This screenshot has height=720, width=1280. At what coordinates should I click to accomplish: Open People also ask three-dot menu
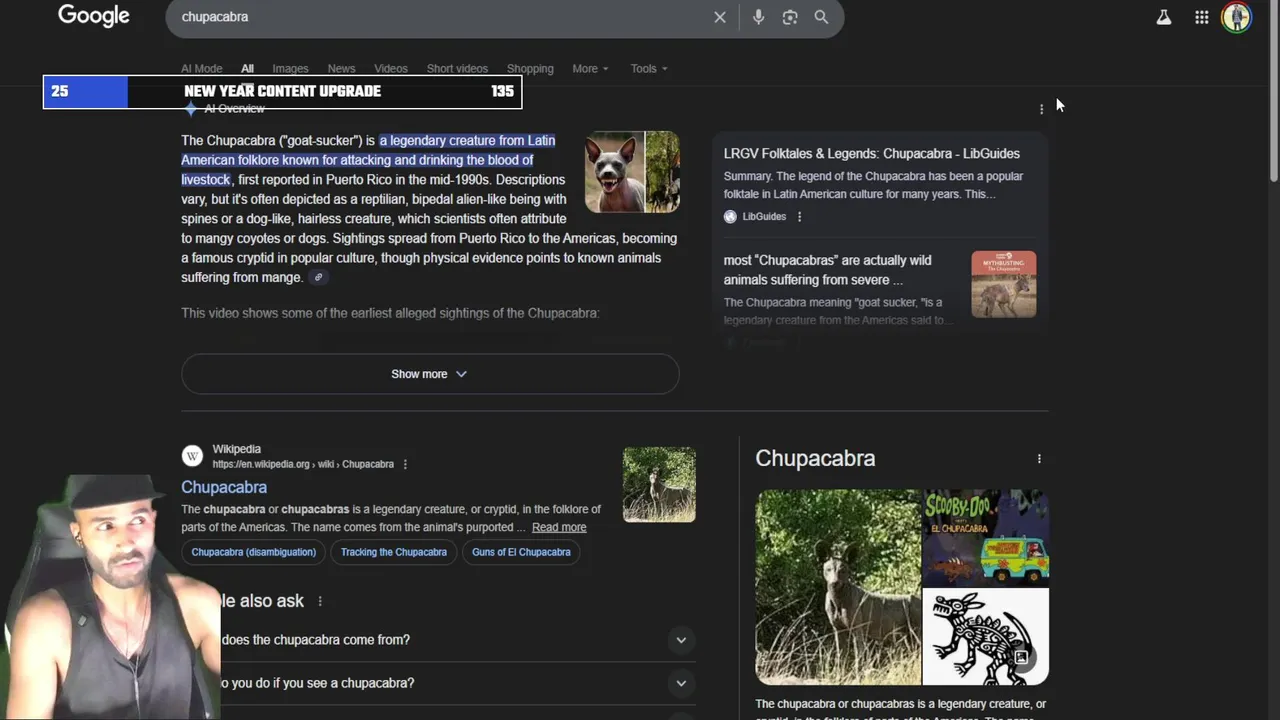pos(320,601)
